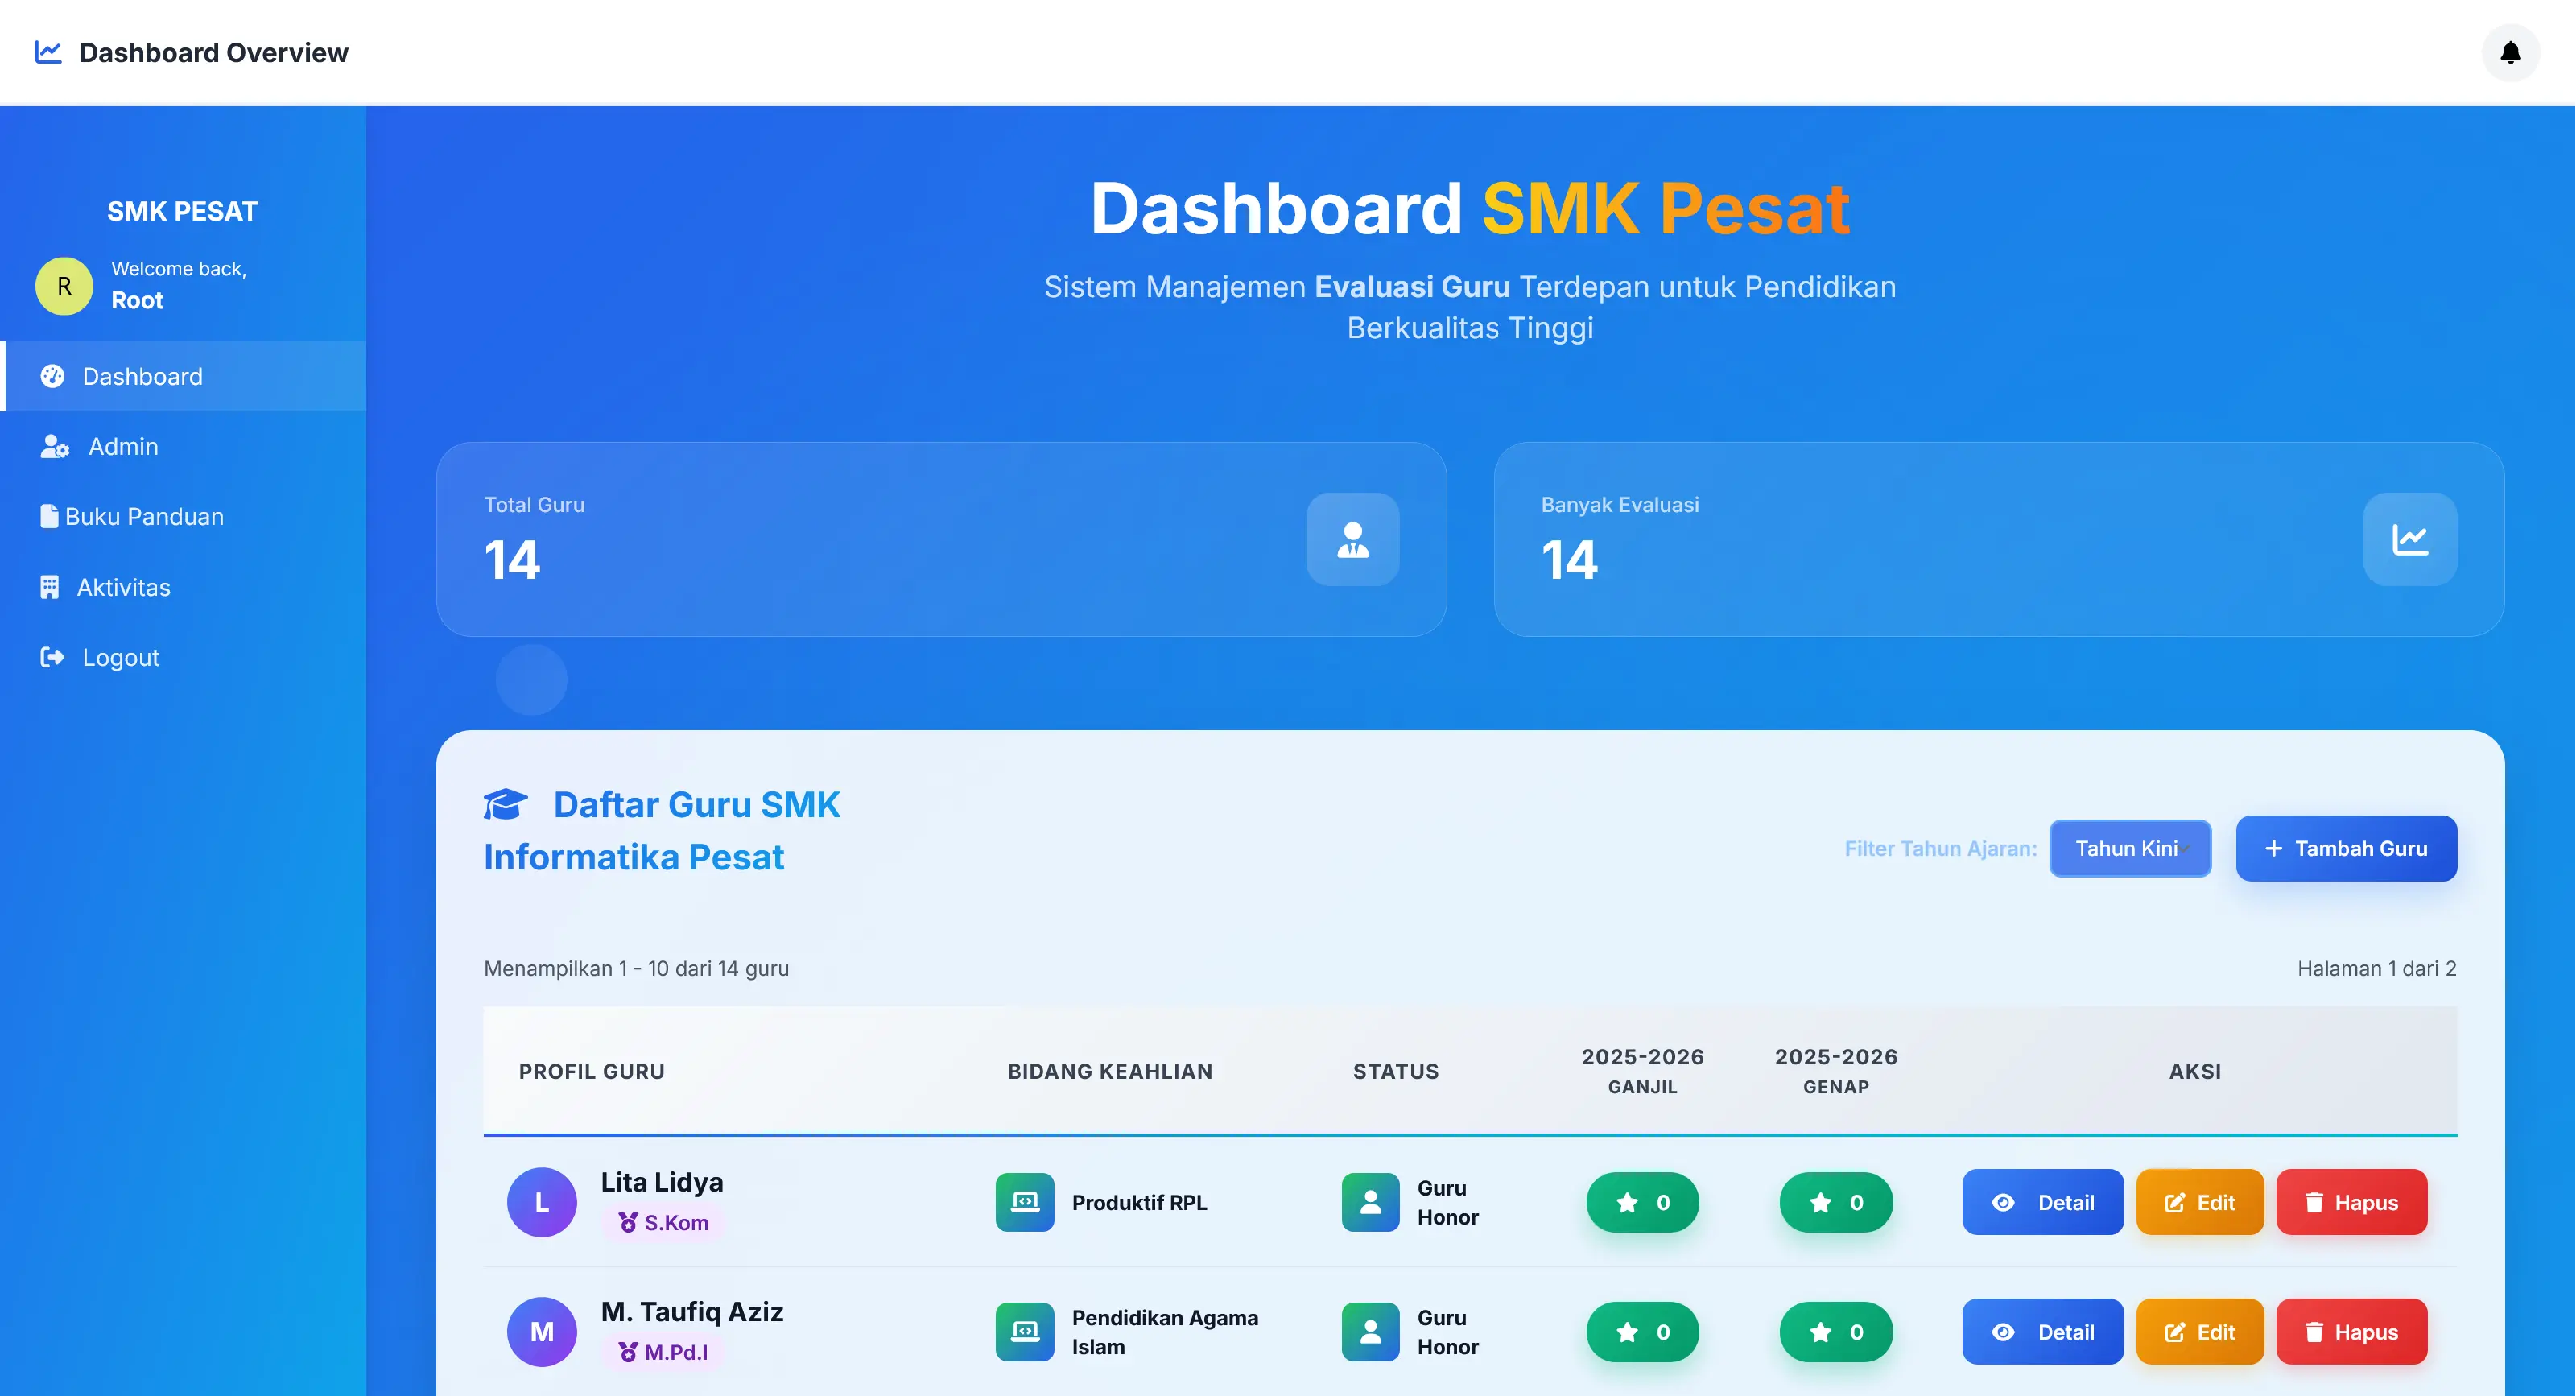Click the Produktif RPL laptop icon

point(1024,1202)
